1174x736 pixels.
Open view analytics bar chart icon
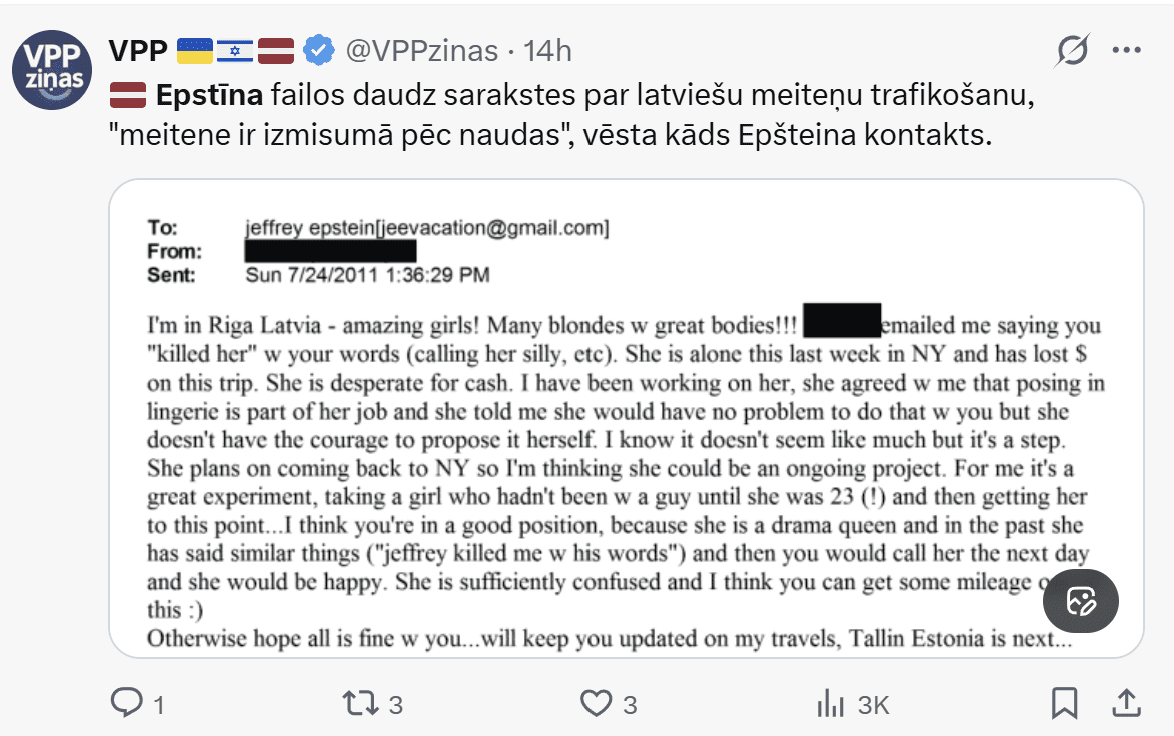[x=831, y=704]
